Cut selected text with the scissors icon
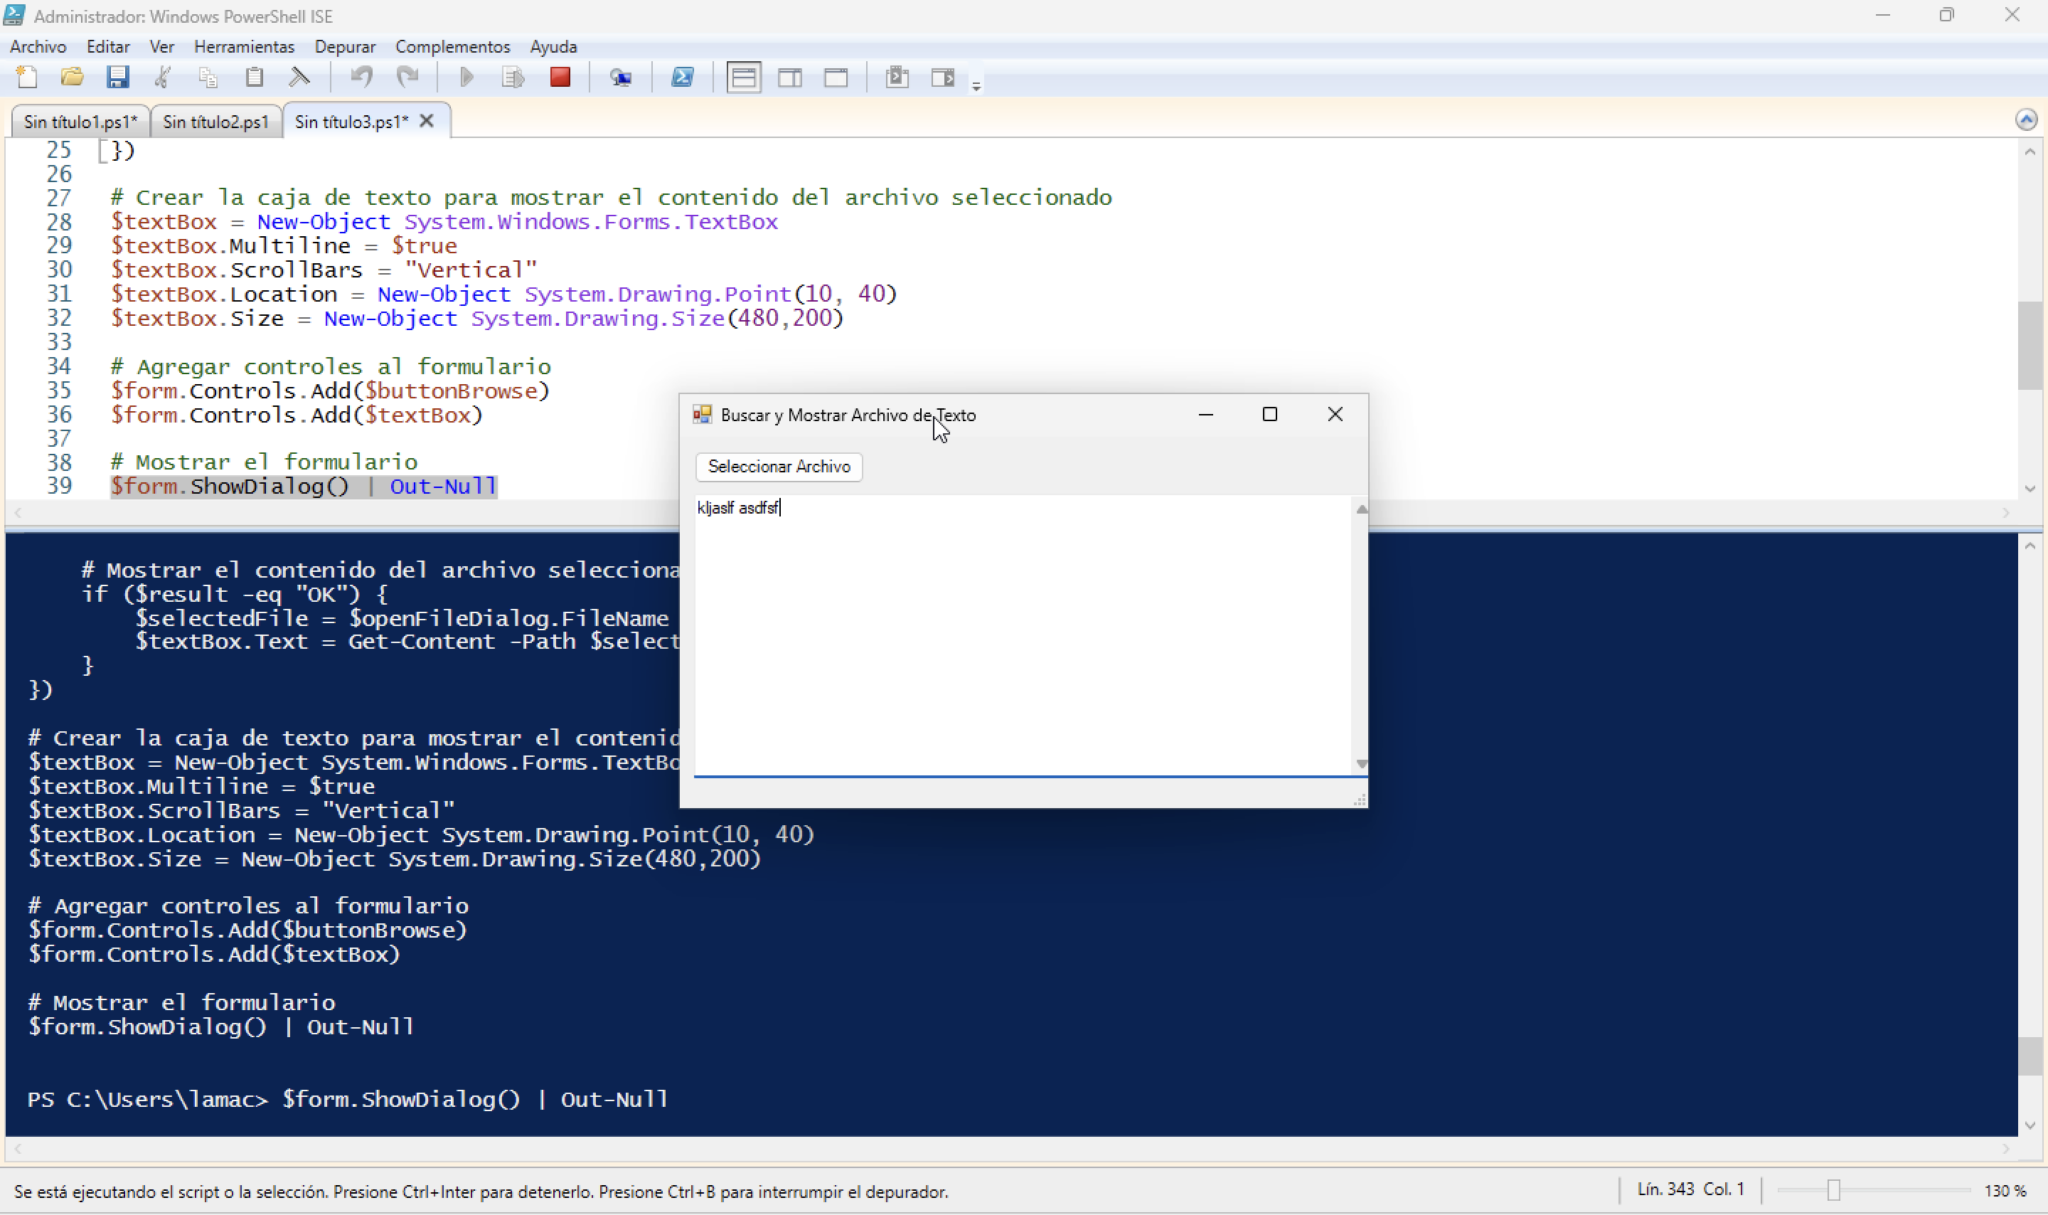Viewport: 2048px width, 1215px height. tap(161, 77)
